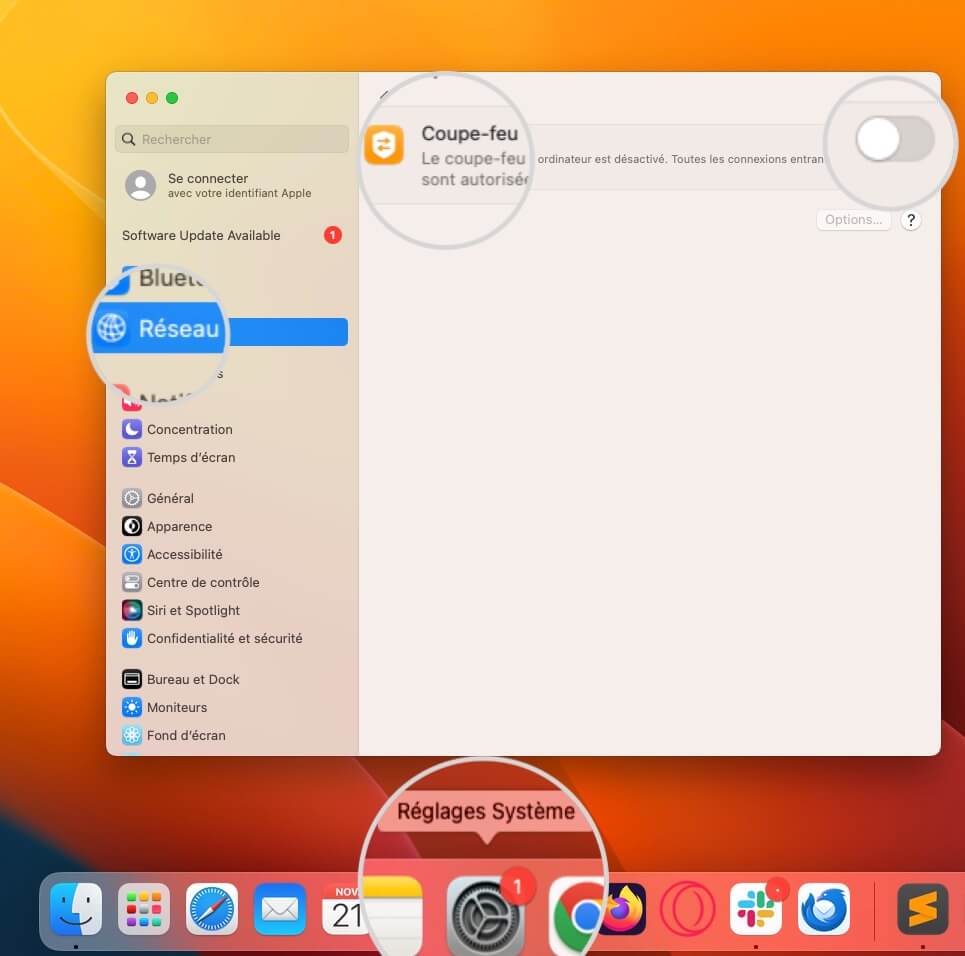Click the orange Coupe-feu shield icon
This screenshot has width=965, height=956.
click(x=383, y=145)
